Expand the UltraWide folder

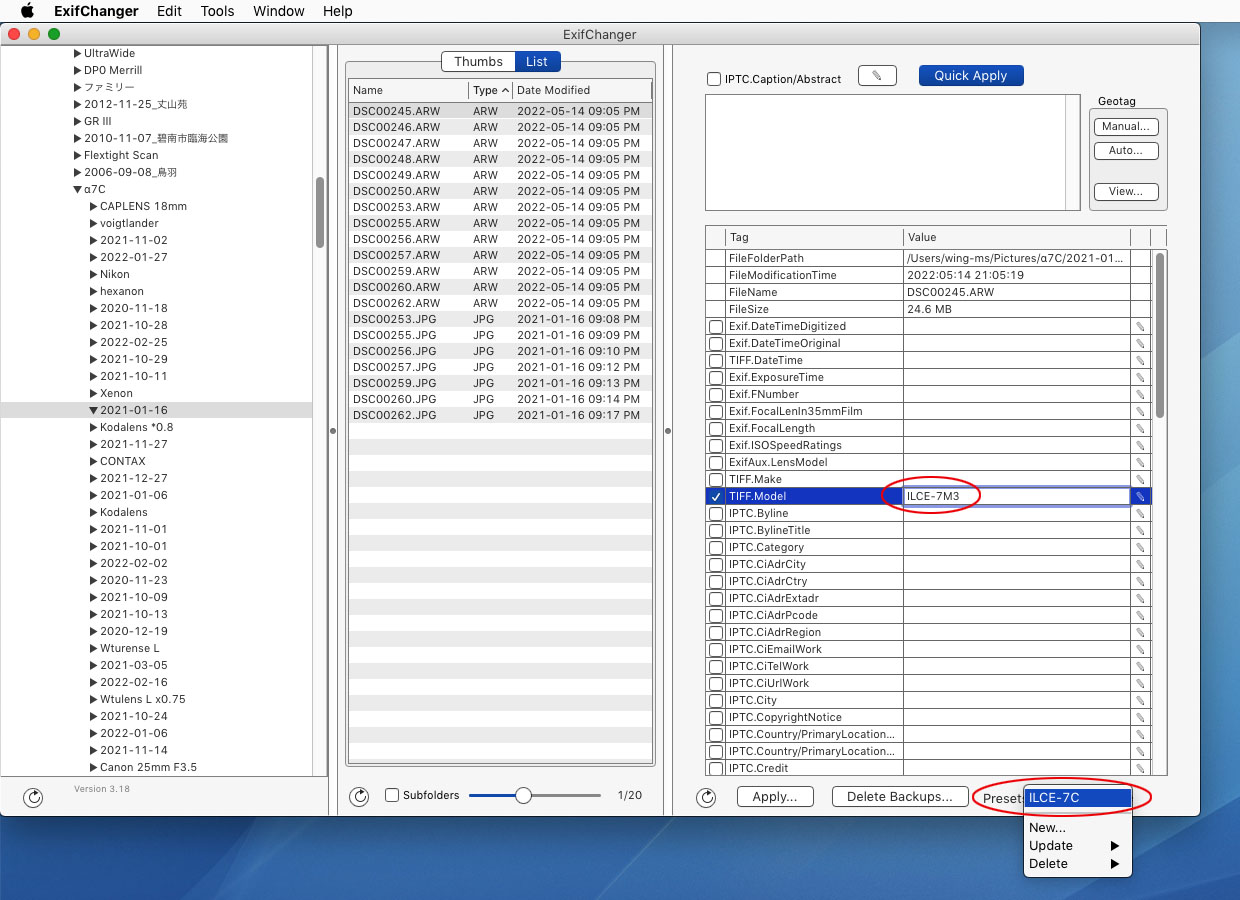click(77, 53)
